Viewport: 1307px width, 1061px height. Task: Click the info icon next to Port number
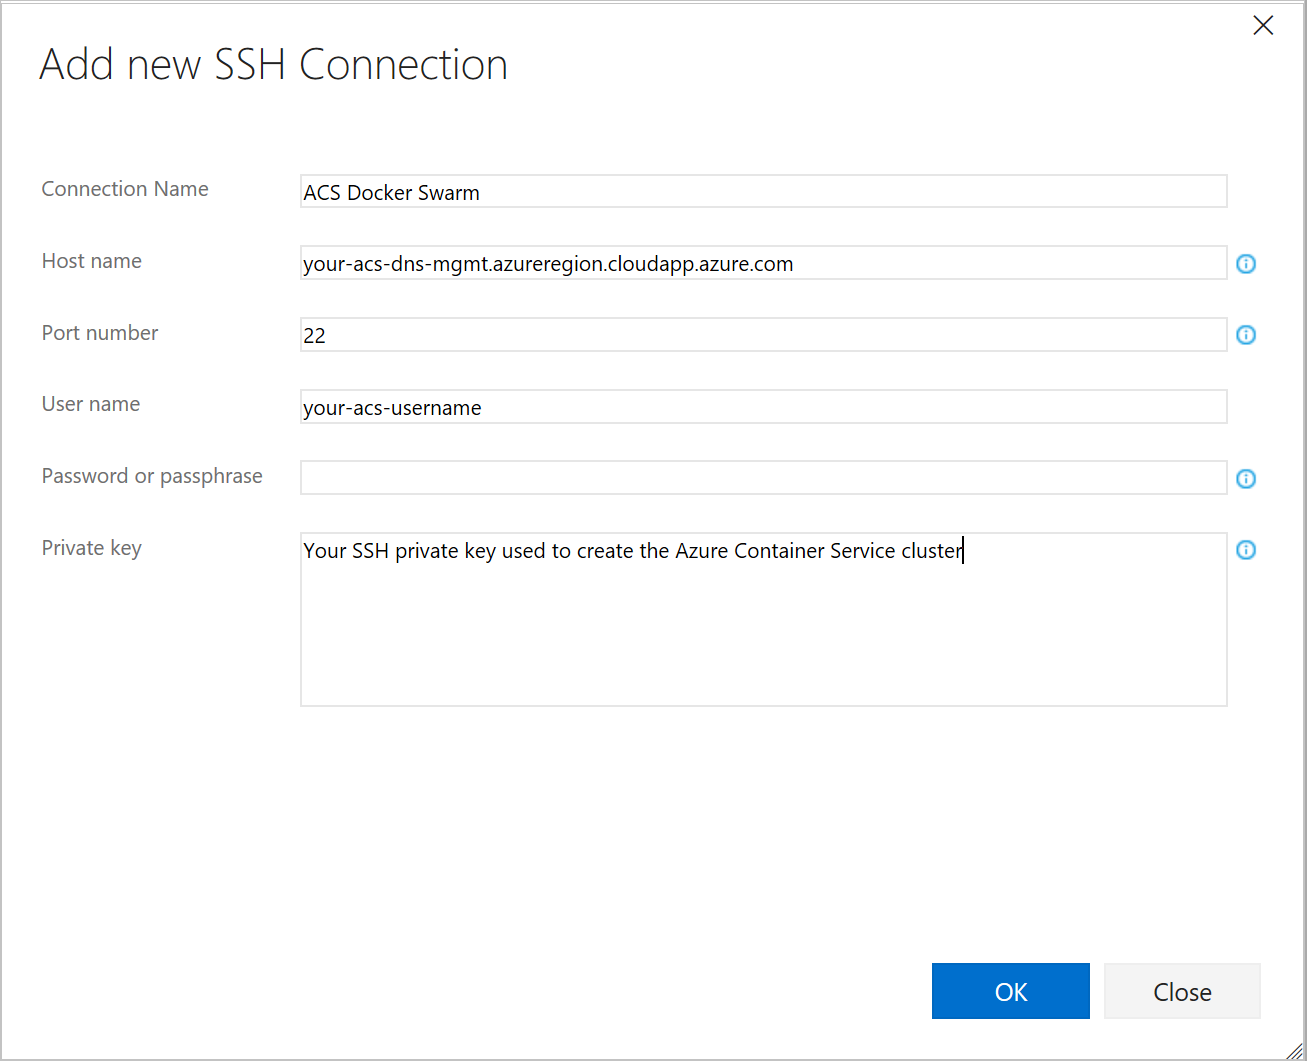[x=1245, y=335]
